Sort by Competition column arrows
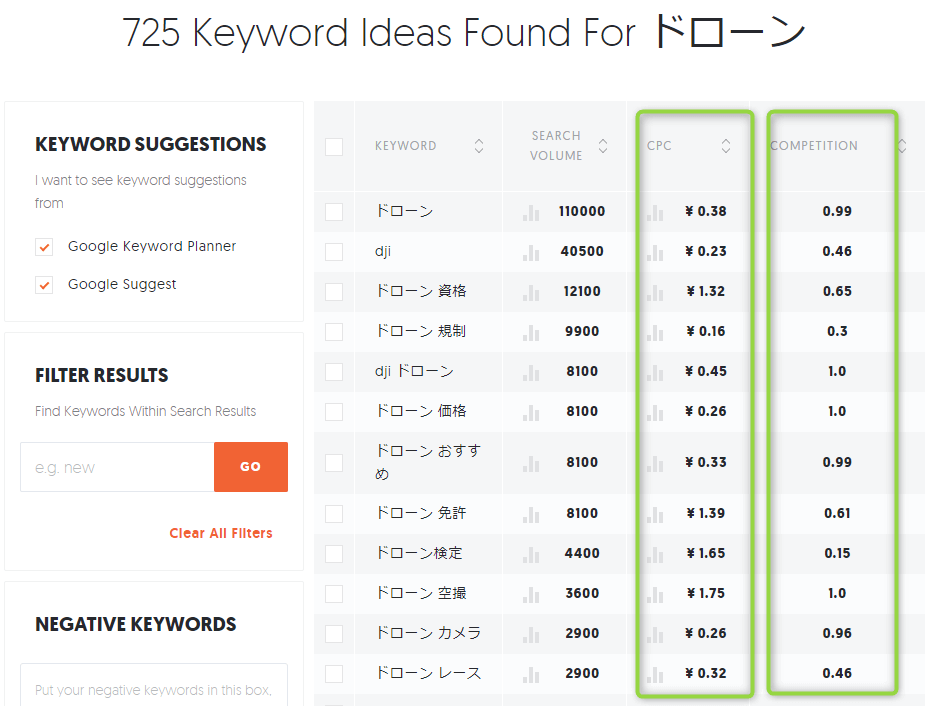The width and height of the screenshot is (931, 706). [x=901, y=146]
